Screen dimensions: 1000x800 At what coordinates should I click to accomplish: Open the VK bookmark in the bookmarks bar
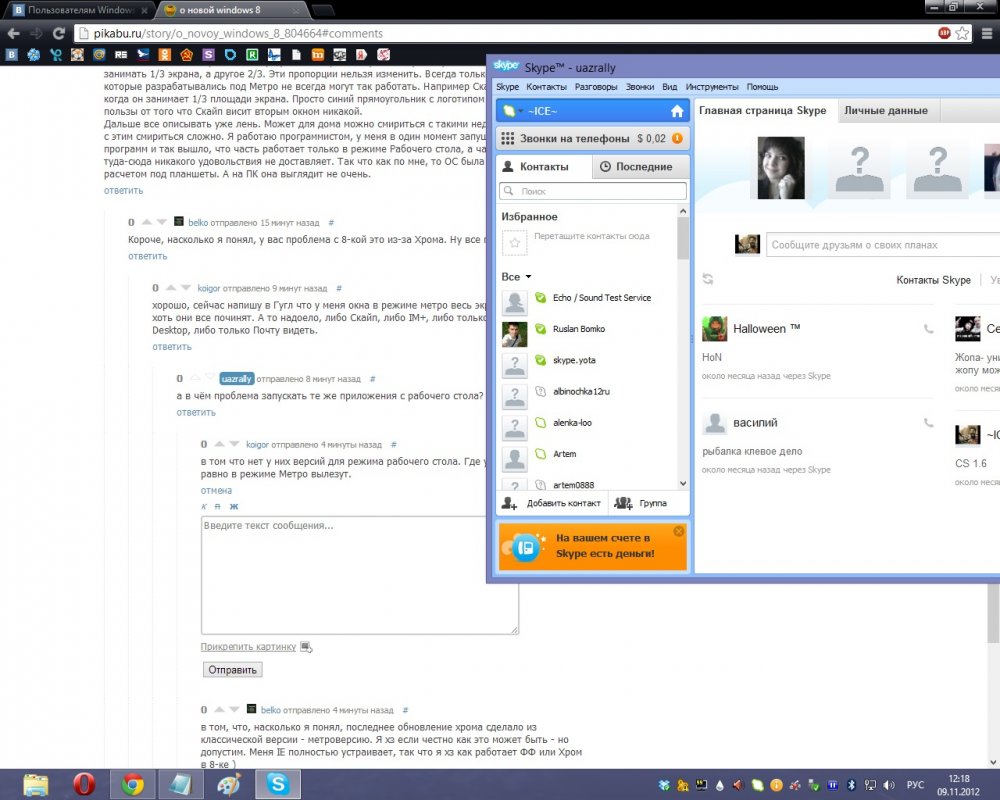[11, 55]
